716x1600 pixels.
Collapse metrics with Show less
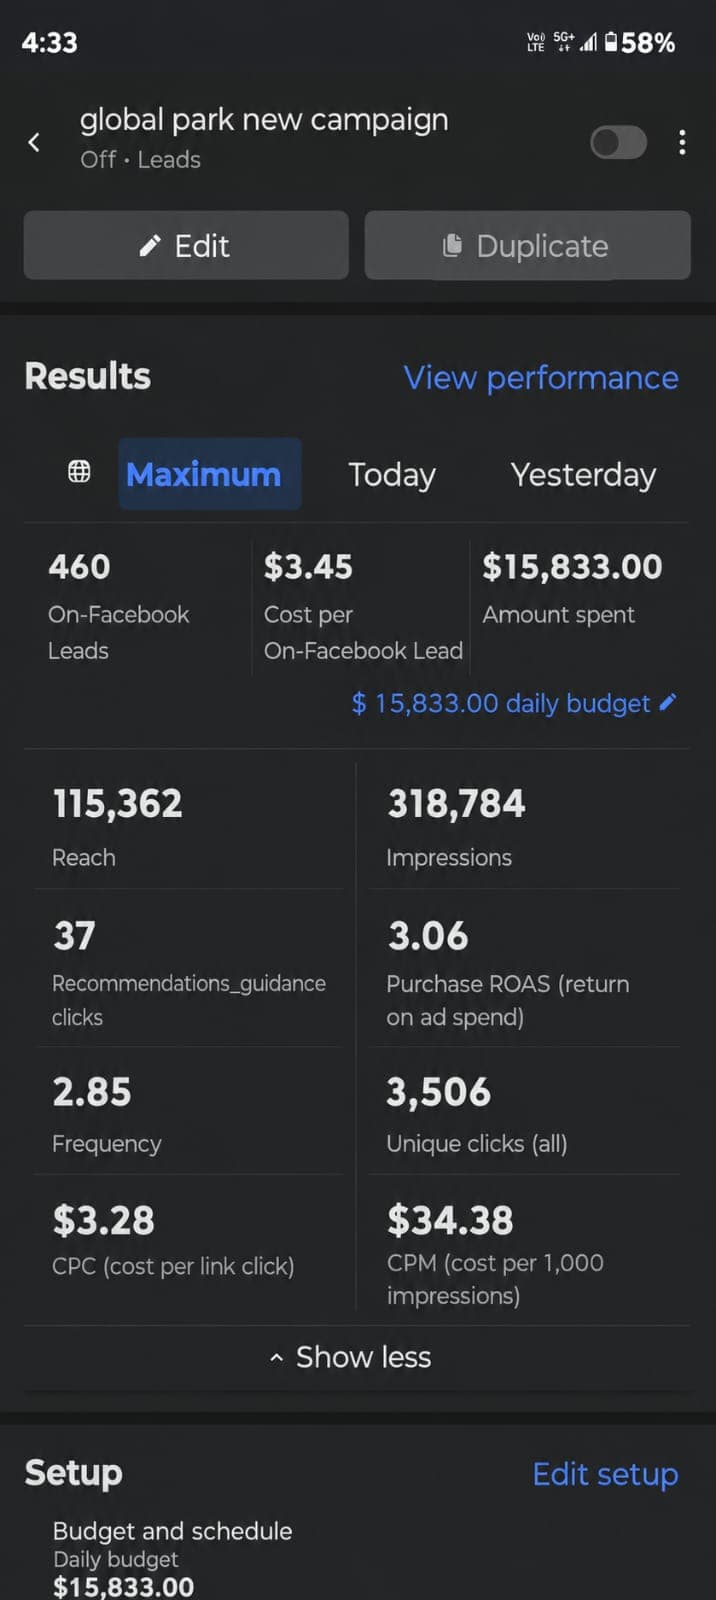(351, 1357)
